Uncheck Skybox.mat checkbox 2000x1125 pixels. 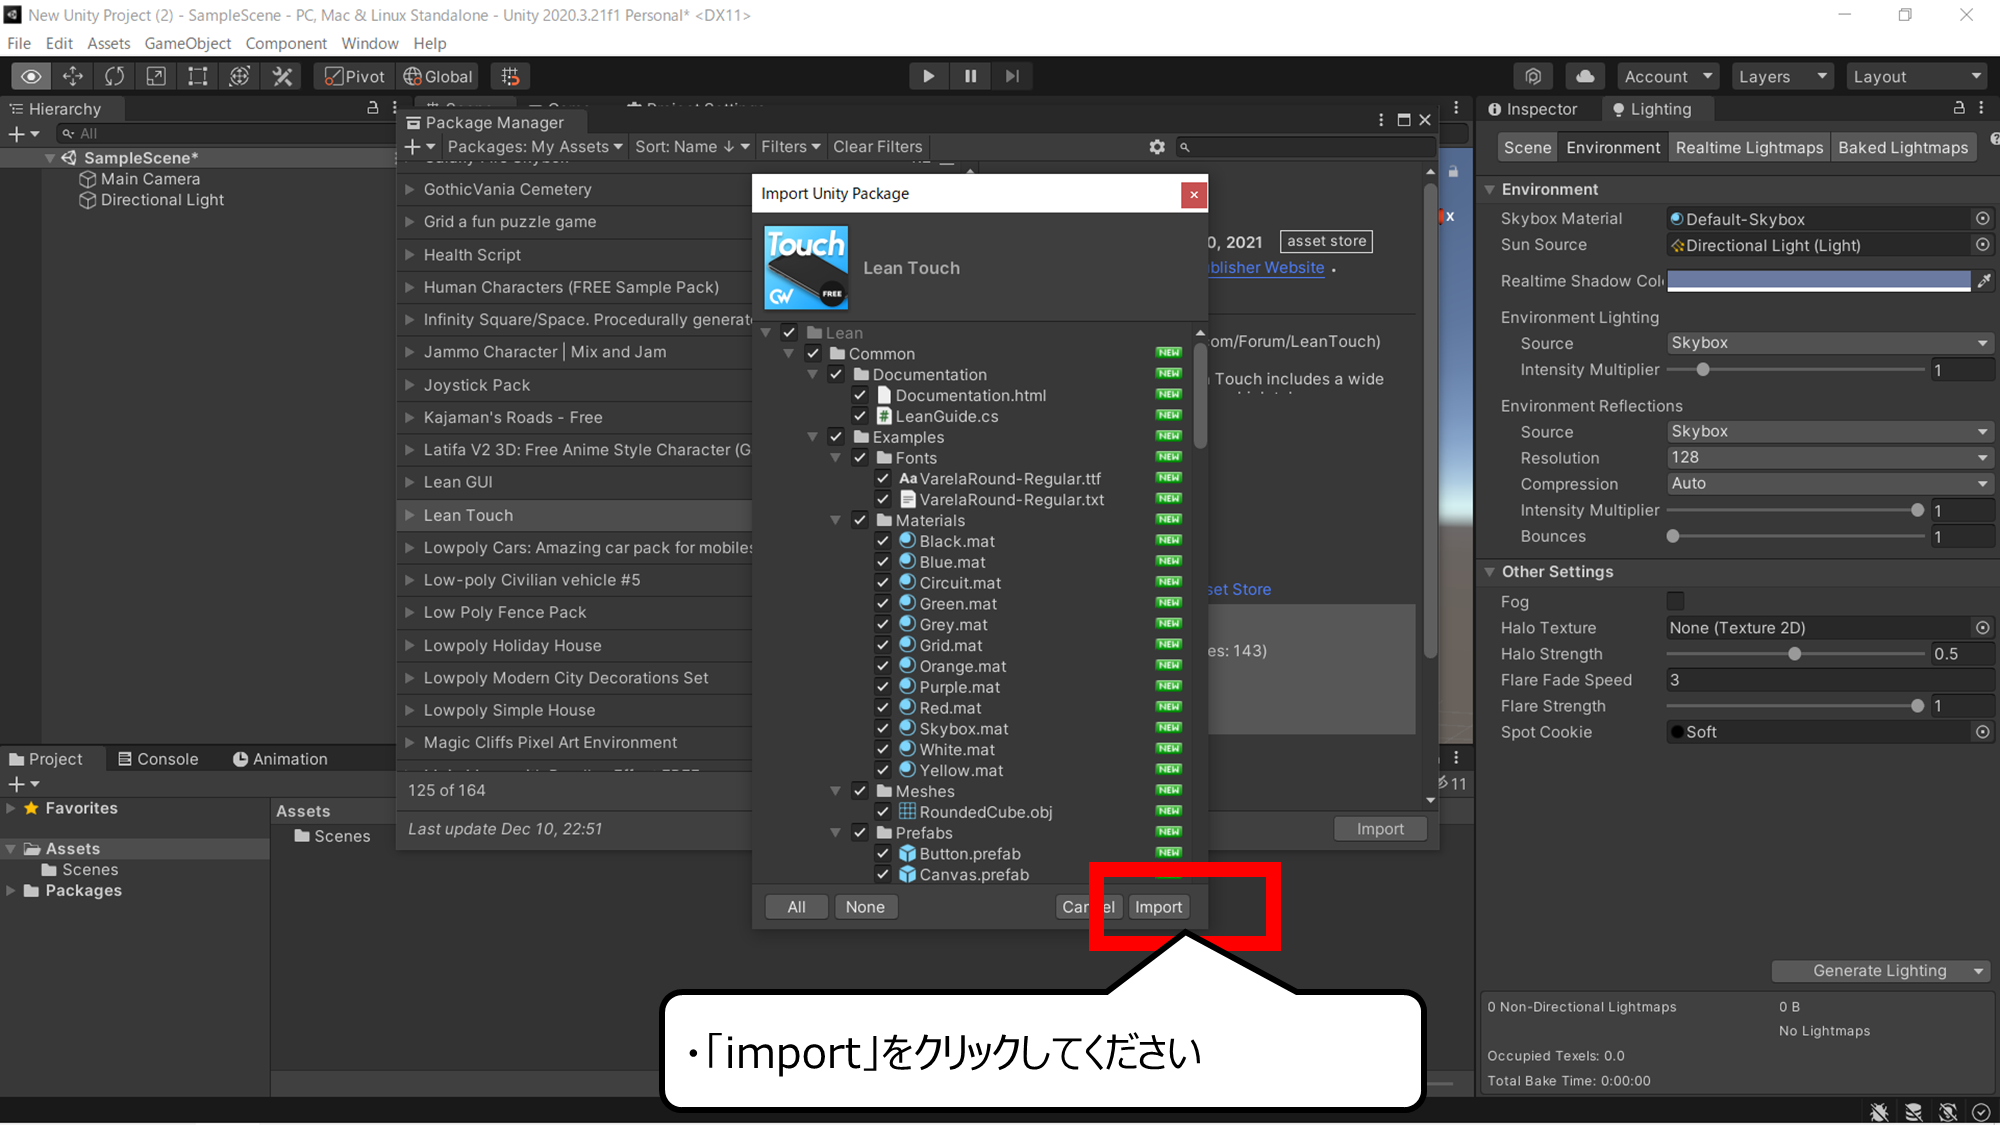click(883, 729)
